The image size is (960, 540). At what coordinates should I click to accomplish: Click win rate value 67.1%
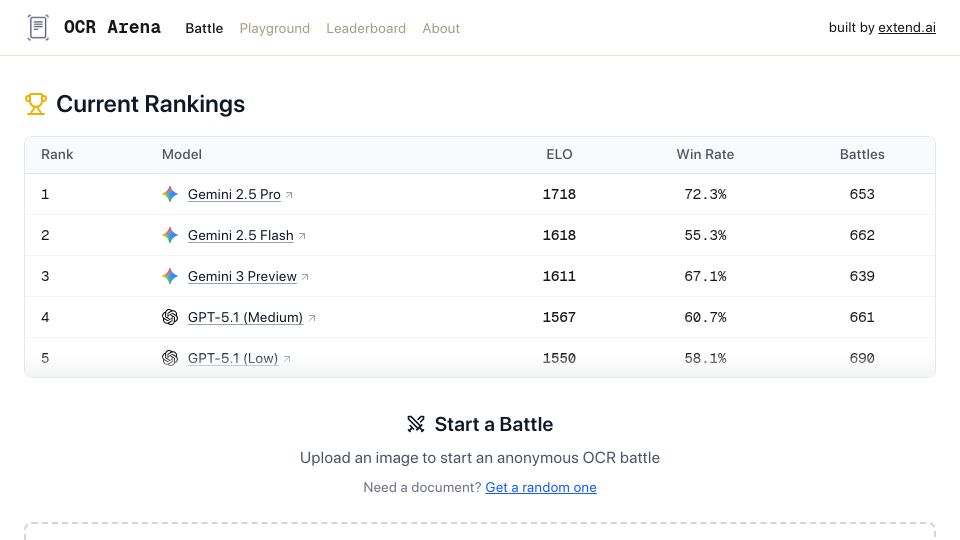(705, 276)
